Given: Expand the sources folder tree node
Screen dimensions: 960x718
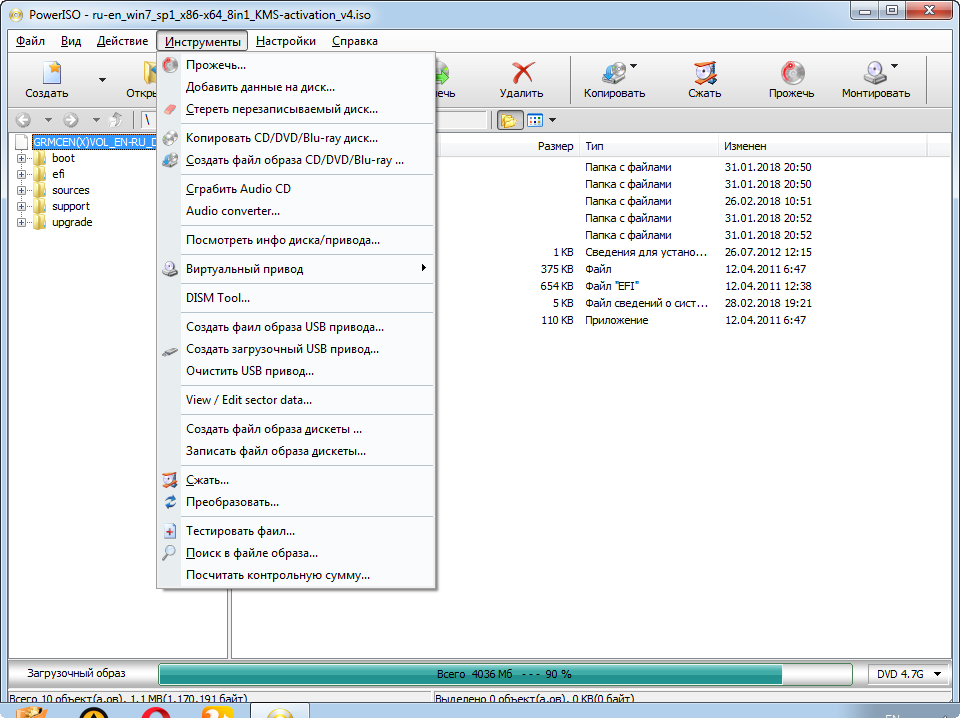Looking at the screenshot, I should click(x=21, y=190).
